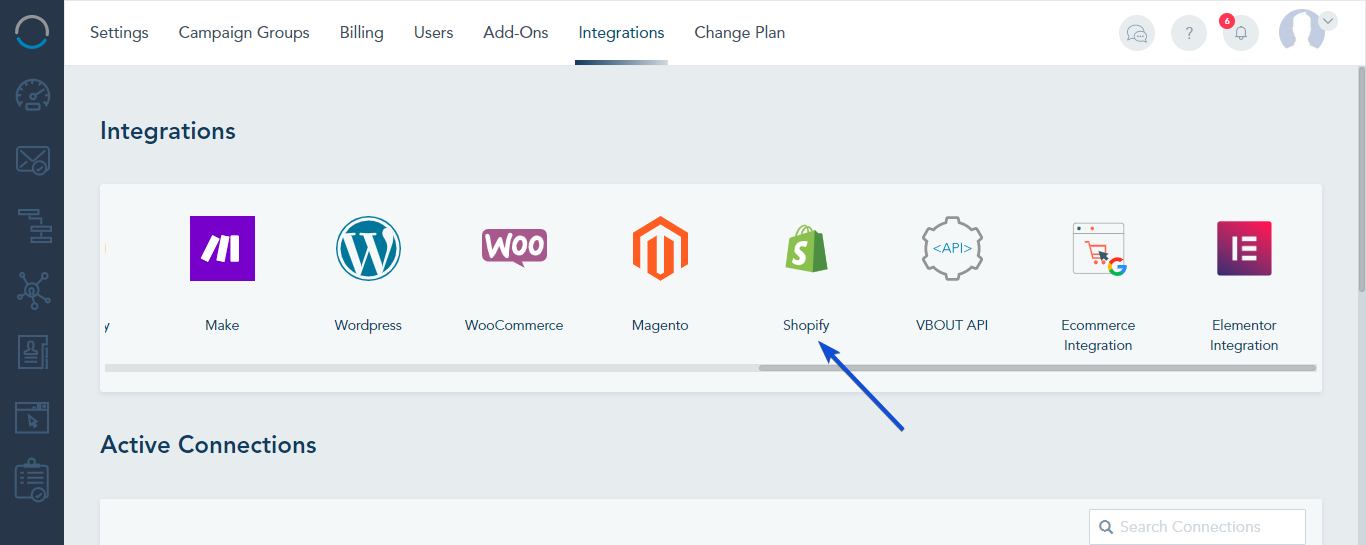
Task: Click the Shopify label
Action: pos(806,325)
